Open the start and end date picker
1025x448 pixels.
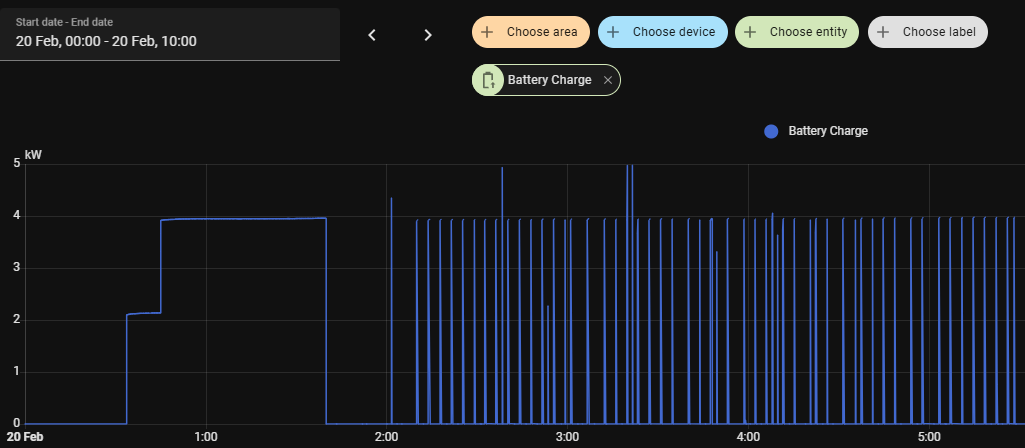[170, 35]
